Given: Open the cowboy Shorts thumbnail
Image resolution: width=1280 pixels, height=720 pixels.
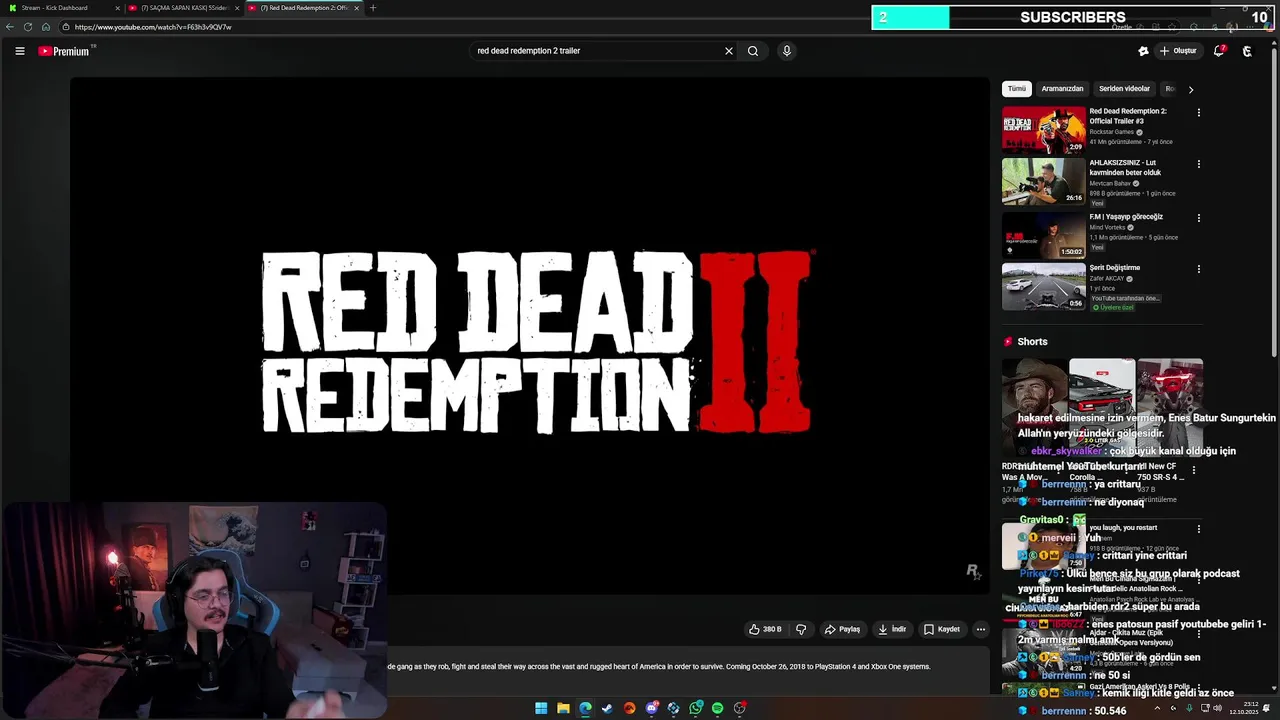Looking at the screenshot, I should pos(1034,408).
